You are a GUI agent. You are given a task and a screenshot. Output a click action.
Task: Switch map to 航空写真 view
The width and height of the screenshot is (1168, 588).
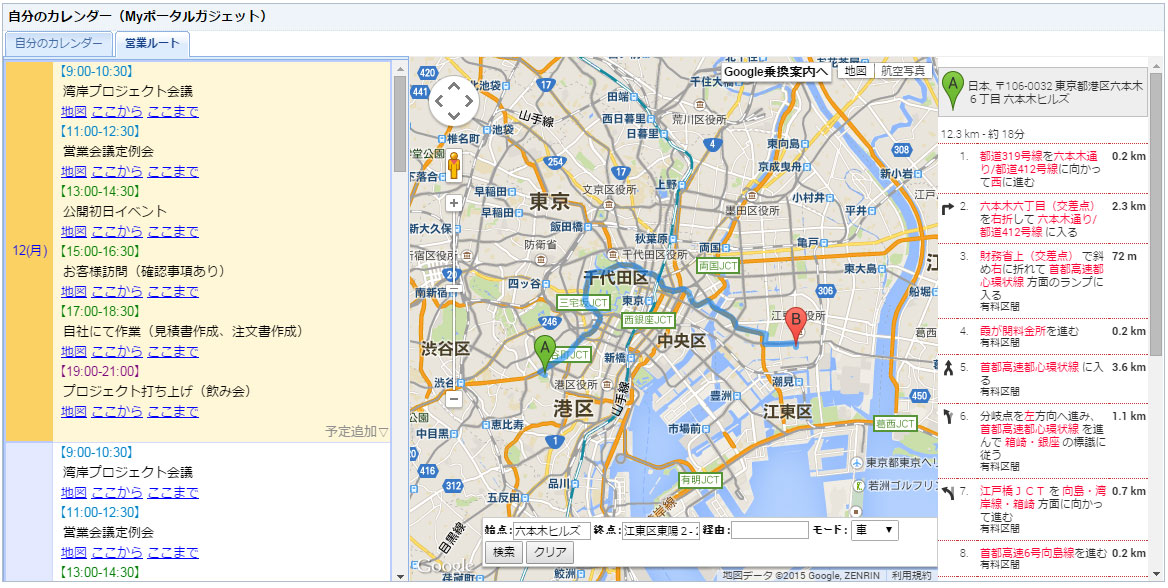point(902,71)
